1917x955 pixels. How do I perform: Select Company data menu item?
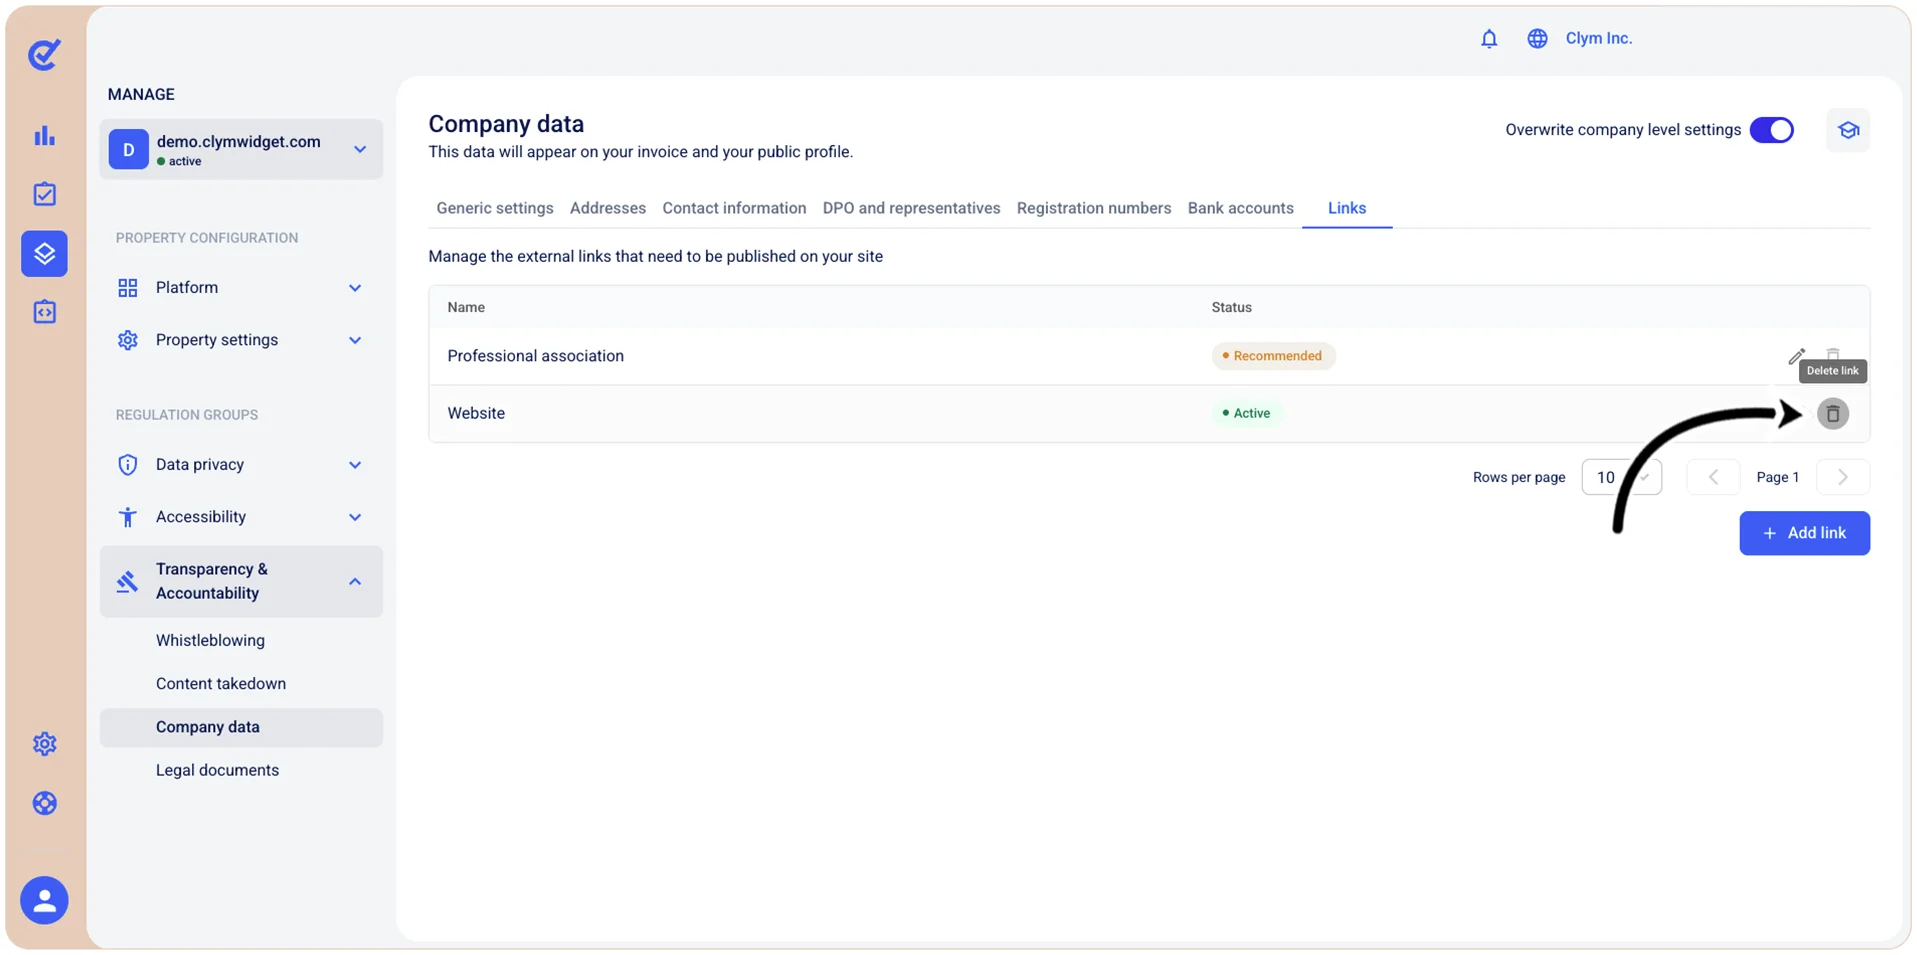(241, 727)
